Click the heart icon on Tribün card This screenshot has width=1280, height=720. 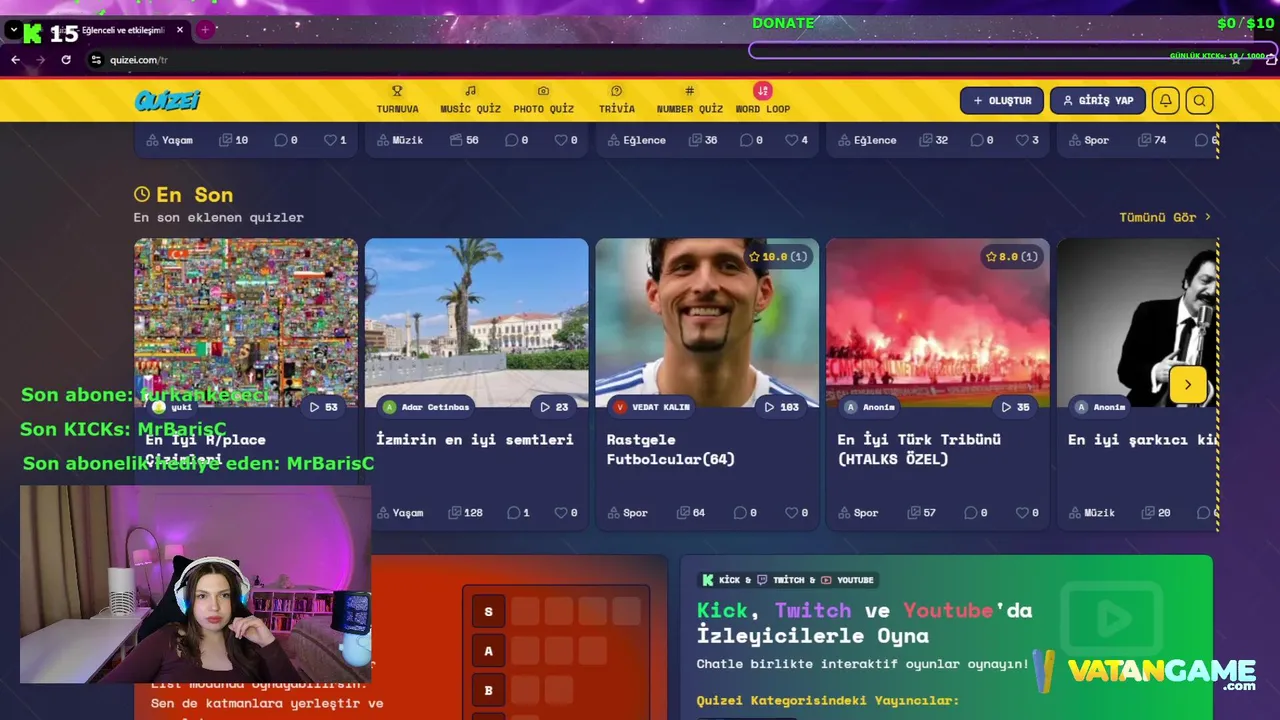(1022, 513)
